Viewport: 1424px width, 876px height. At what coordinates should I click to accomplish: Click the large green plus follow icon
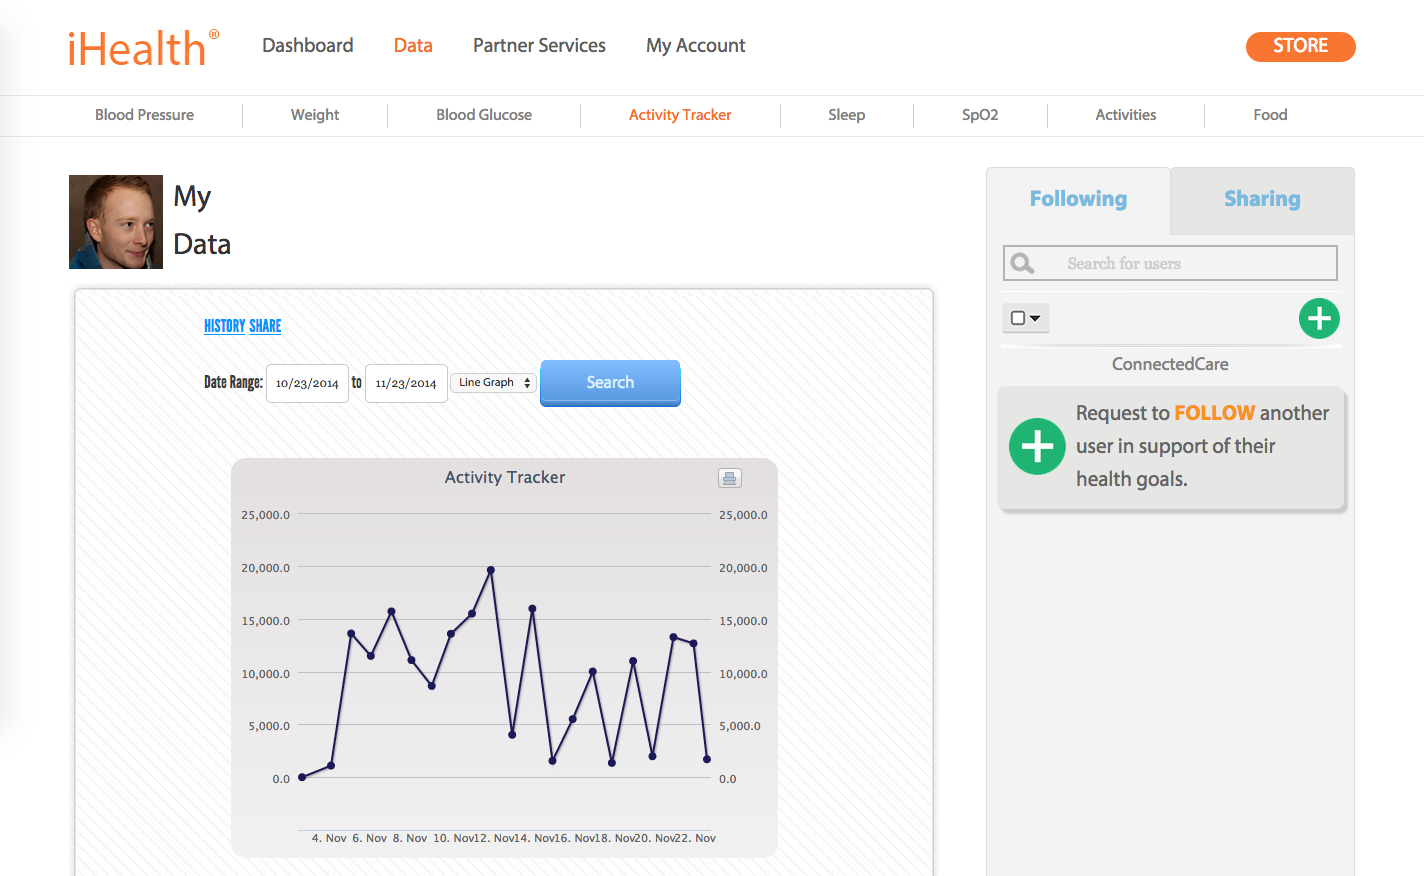1037,446
